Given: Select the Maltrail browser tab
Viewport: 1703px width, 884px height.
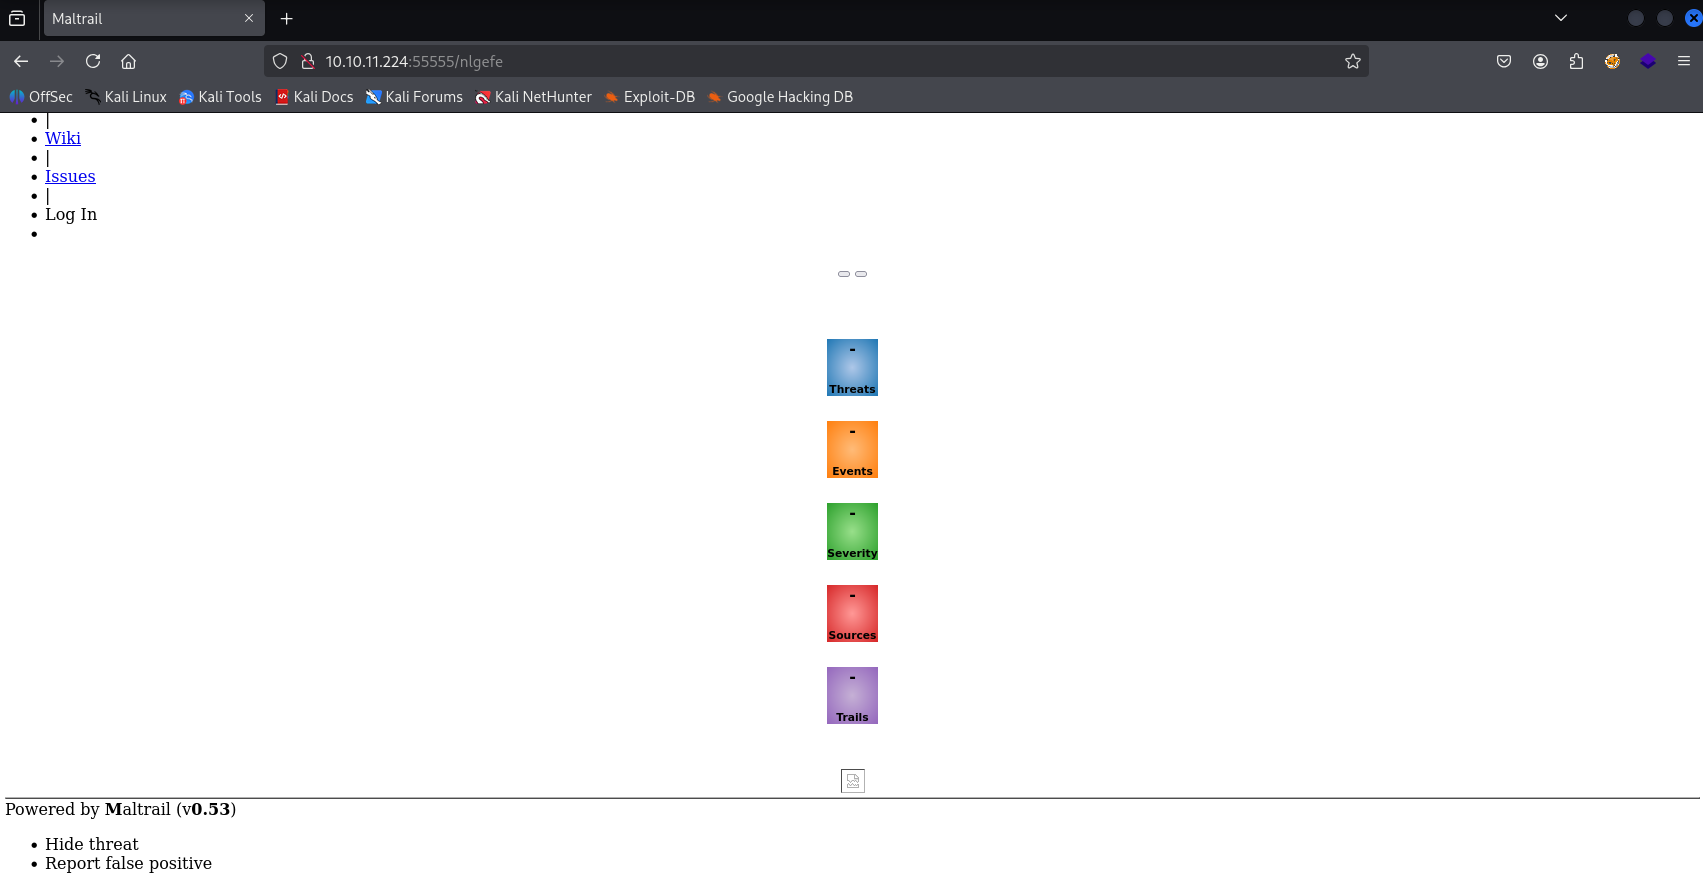Looking at the screenshot, I should [154, 18].
